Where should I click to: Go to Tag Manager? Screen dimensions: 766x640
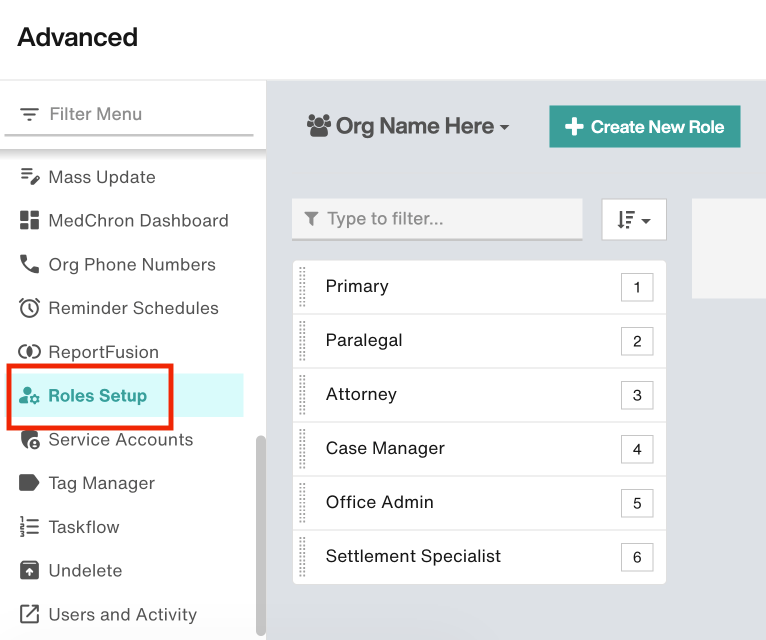pyautogui.click(x=102, y=483)
